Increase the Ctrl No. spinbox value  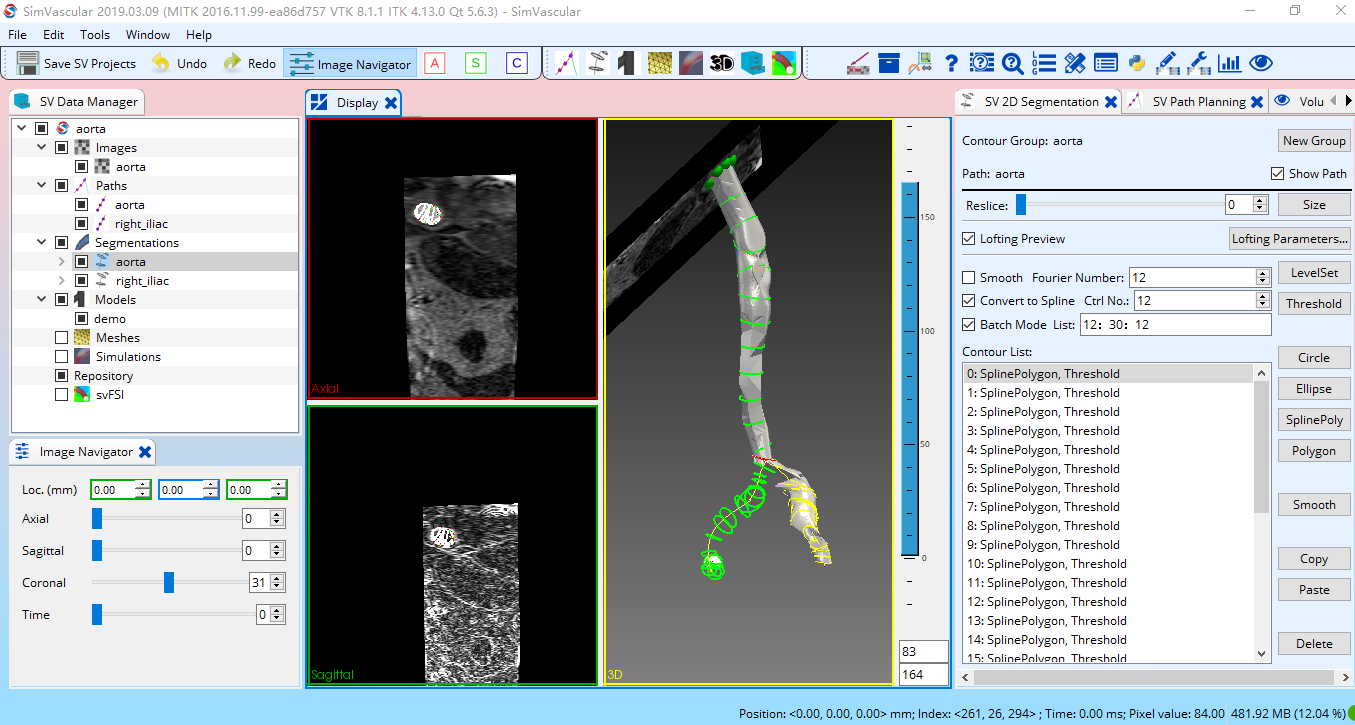pos(1261,296)
